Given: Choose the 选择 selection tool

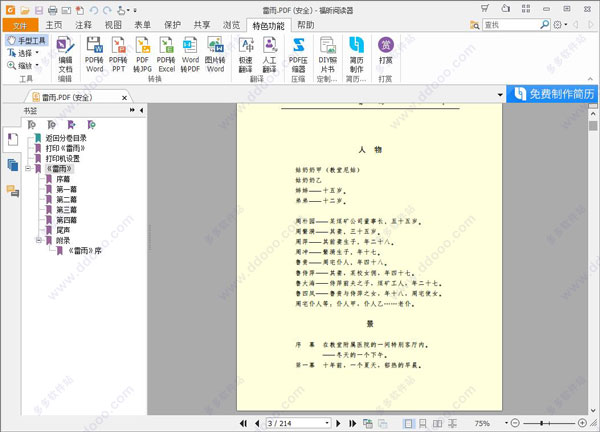Looking at the screenshot, I should click(x=20, y=53).
